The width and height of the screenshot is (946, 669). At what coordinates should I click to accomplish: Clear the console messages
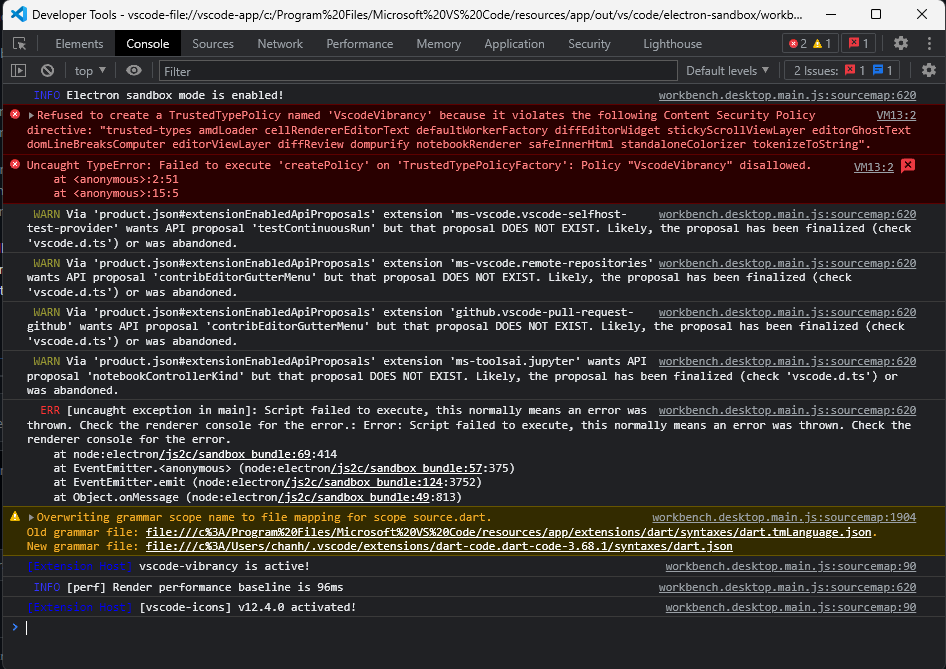coord(46,70)
